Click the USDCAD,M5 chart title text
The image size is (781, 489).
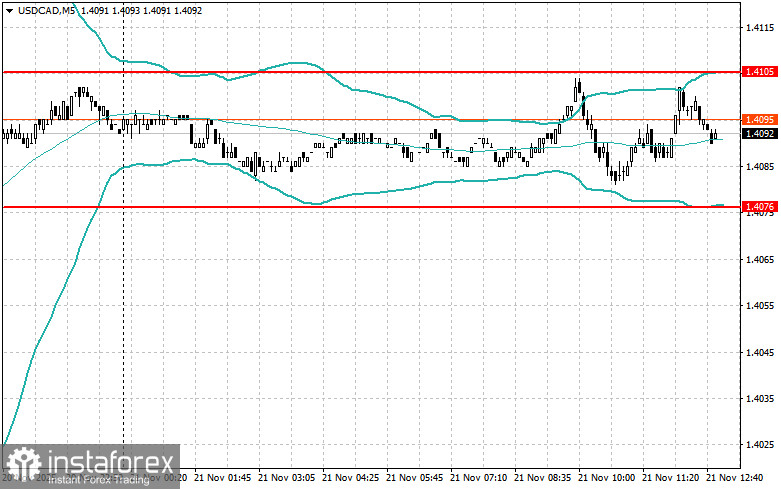tap(46, 10)
